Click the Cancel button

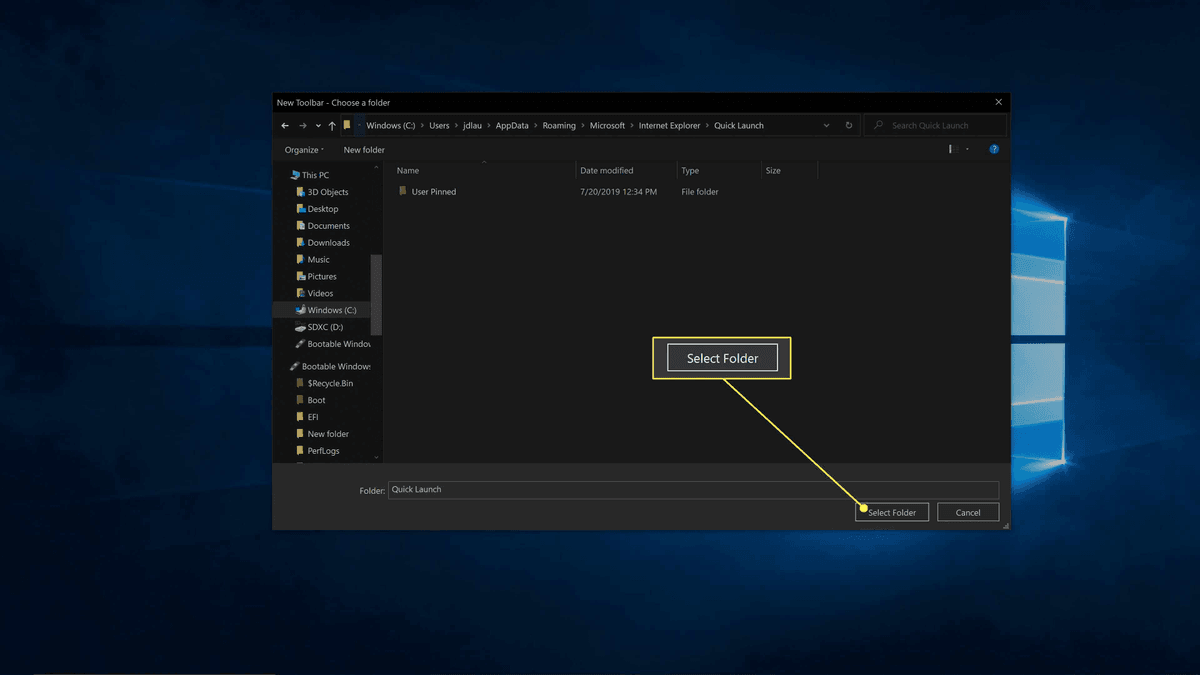coord(967,511)
